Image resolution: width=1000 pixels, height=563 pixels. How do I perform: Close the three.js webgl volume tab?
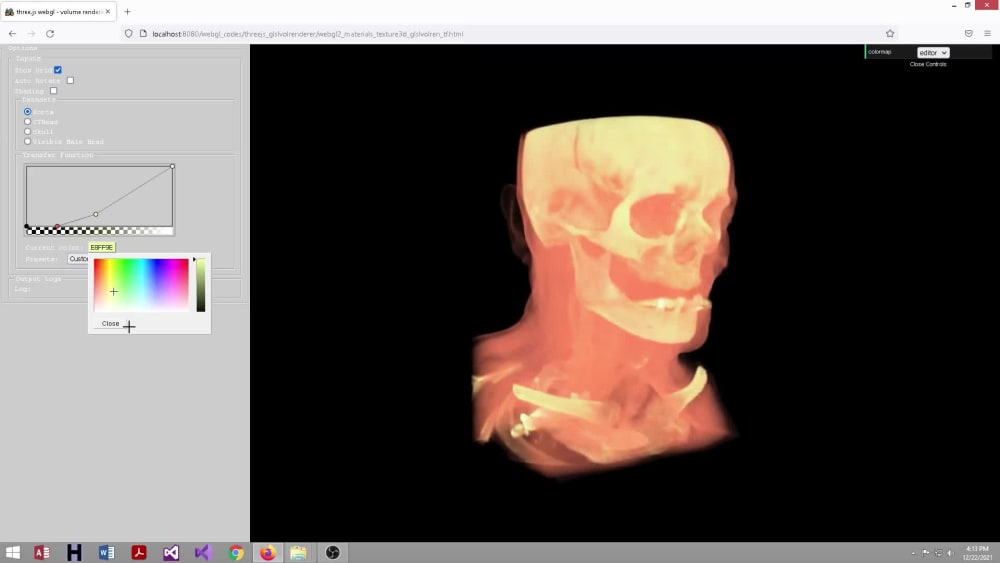click(x=108, y=11)
